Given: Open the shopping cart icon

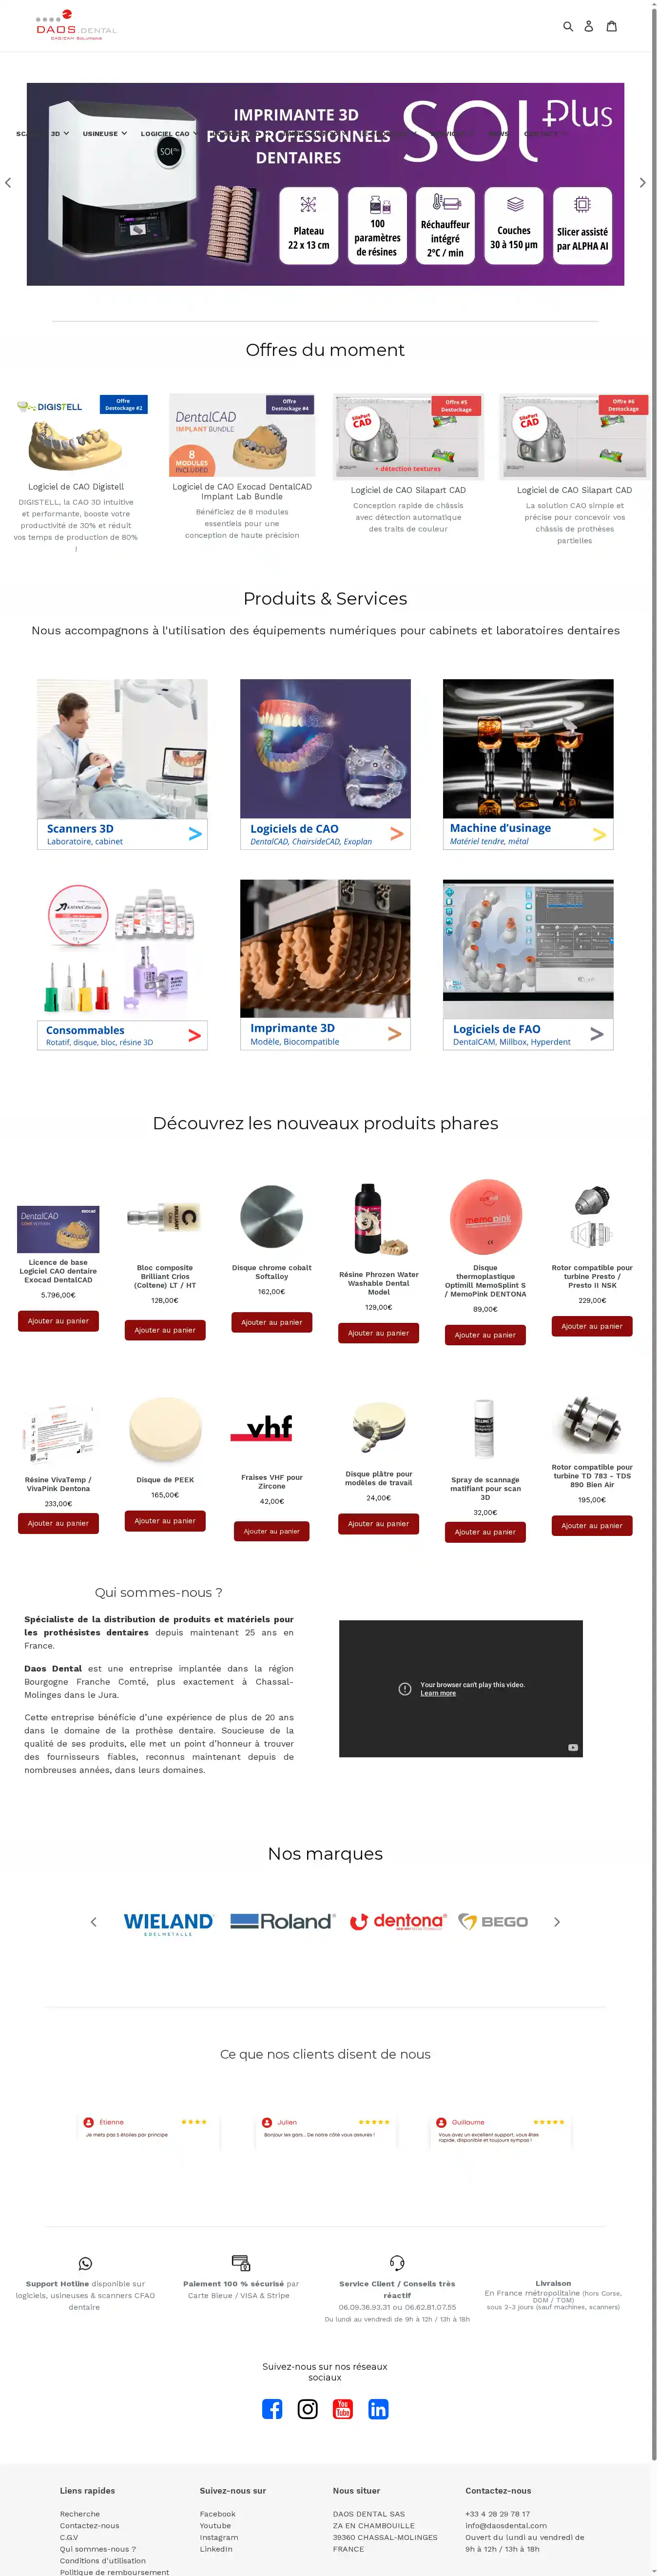Looking at the screenshot, I should tap(612, 27).
